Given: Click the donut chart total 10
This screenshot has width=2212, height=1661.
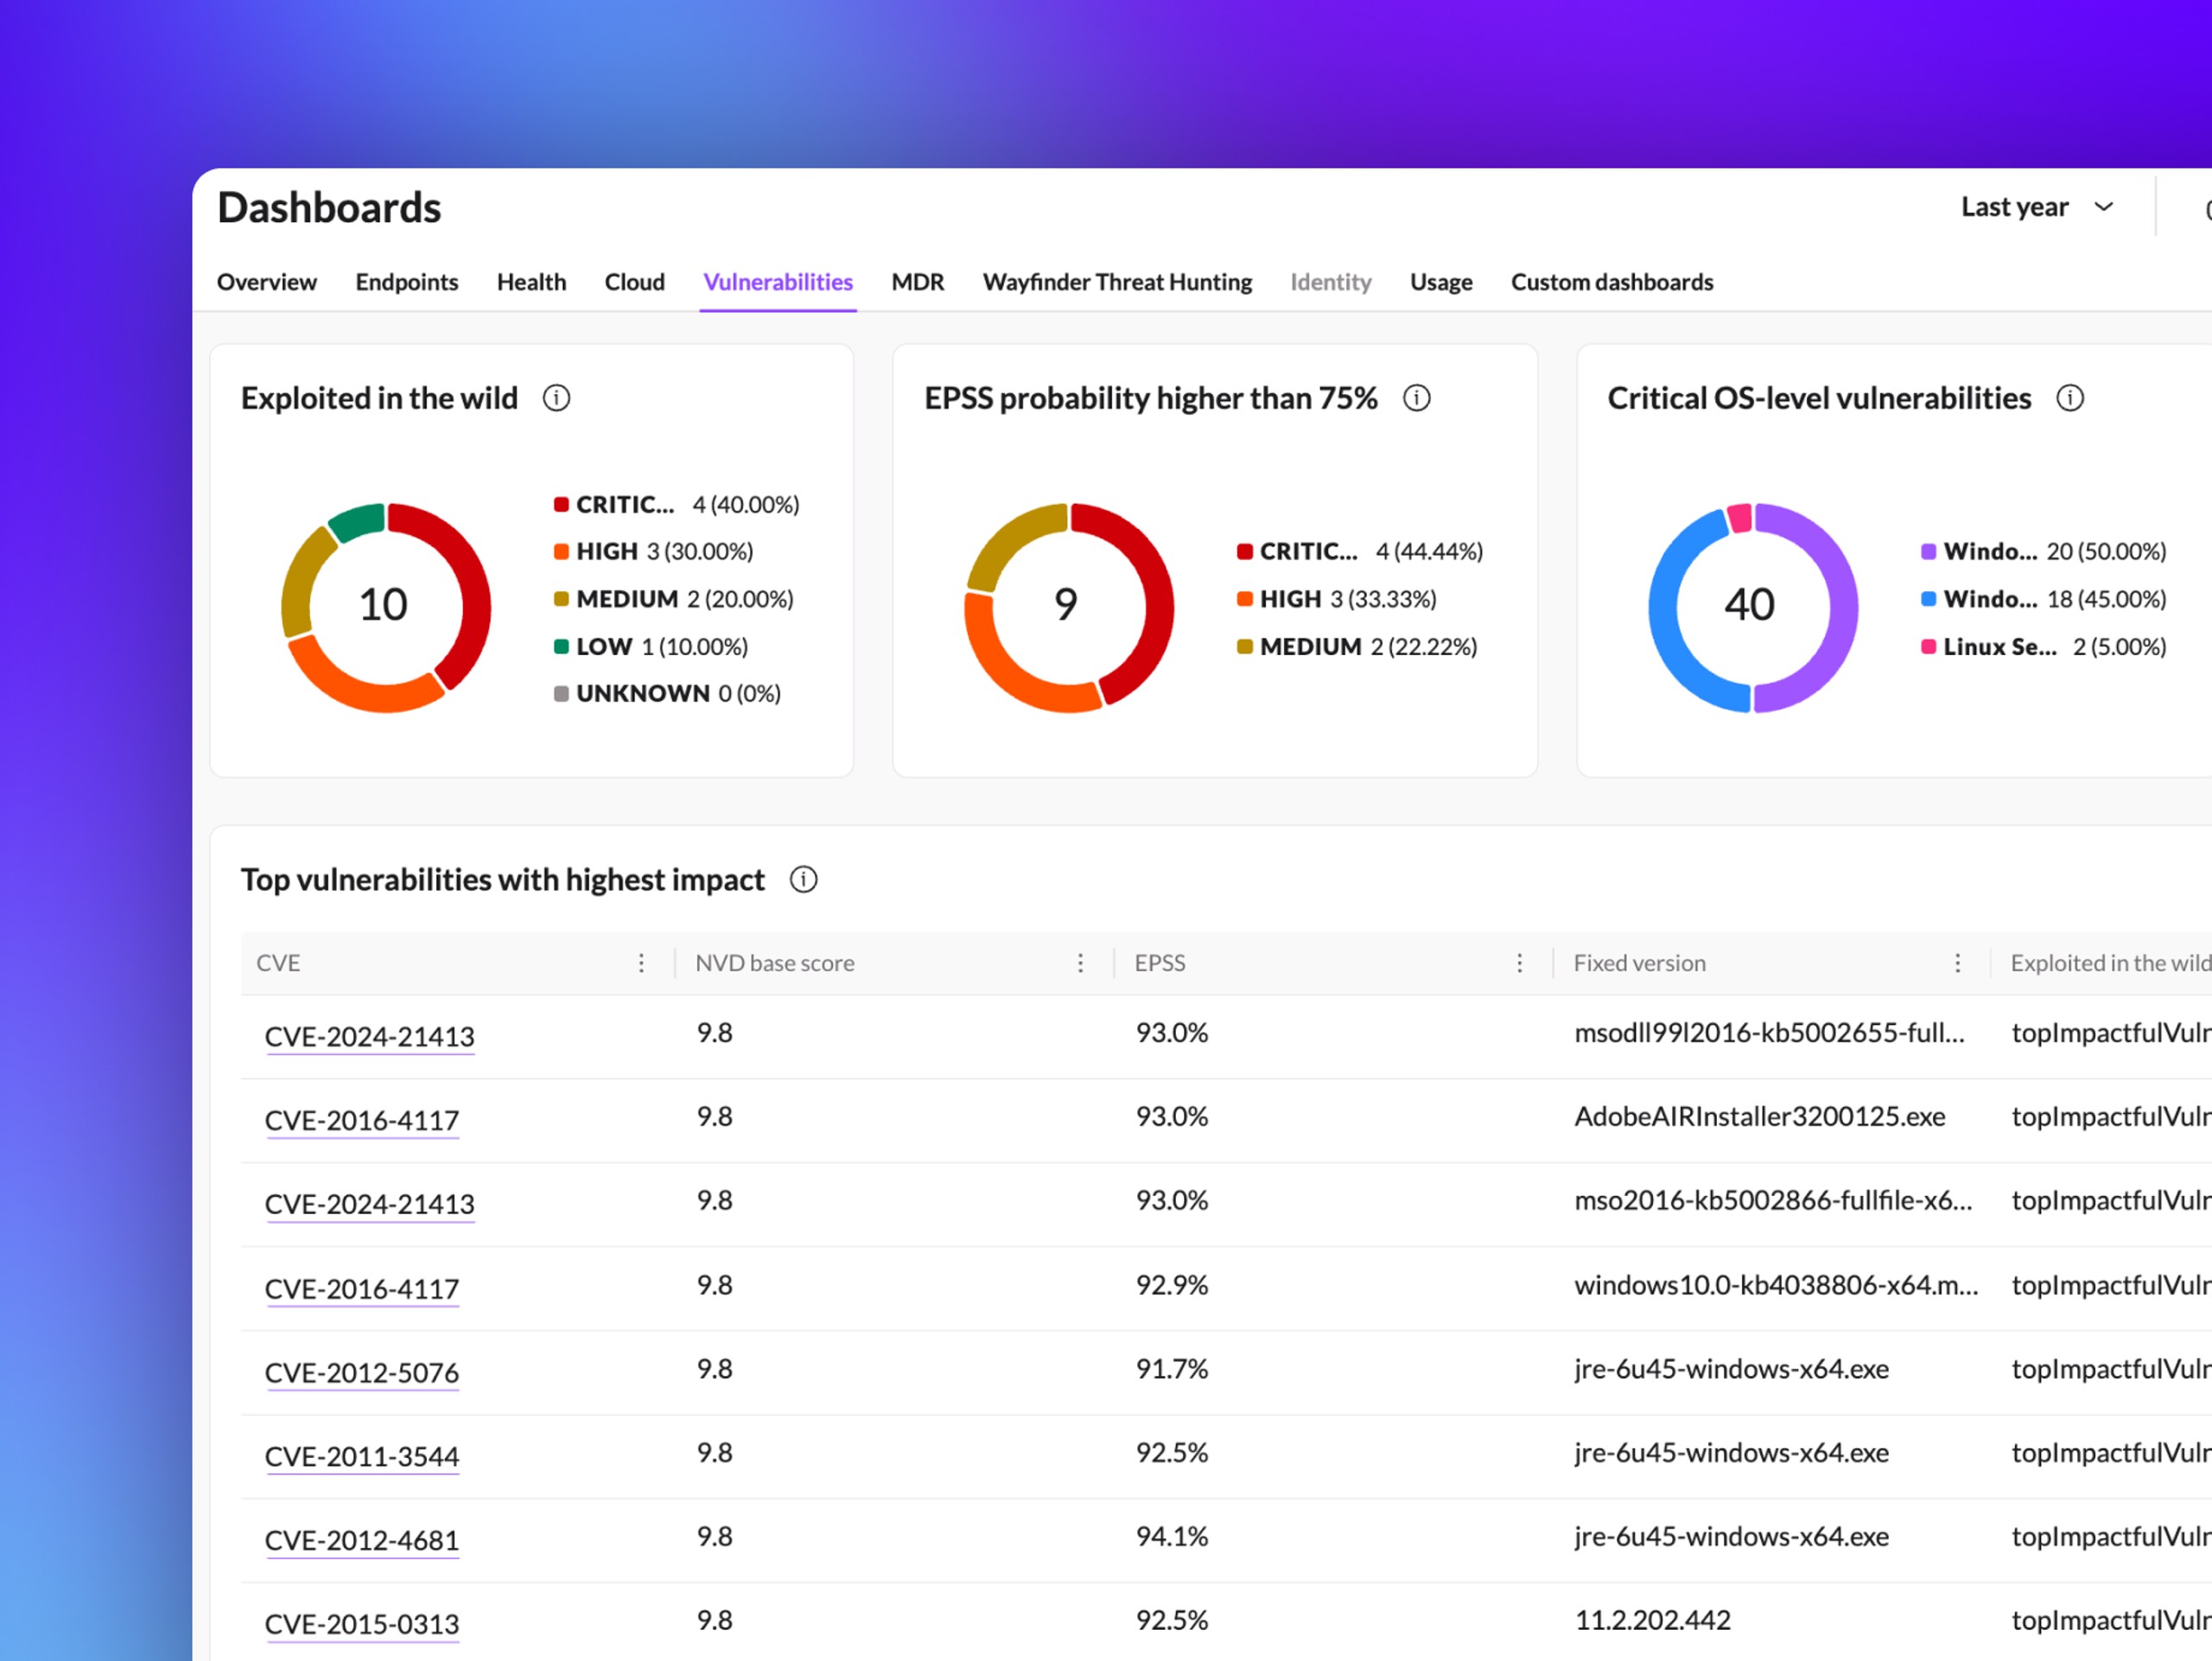Looking at the screenshot, I should tap(384, 605).
